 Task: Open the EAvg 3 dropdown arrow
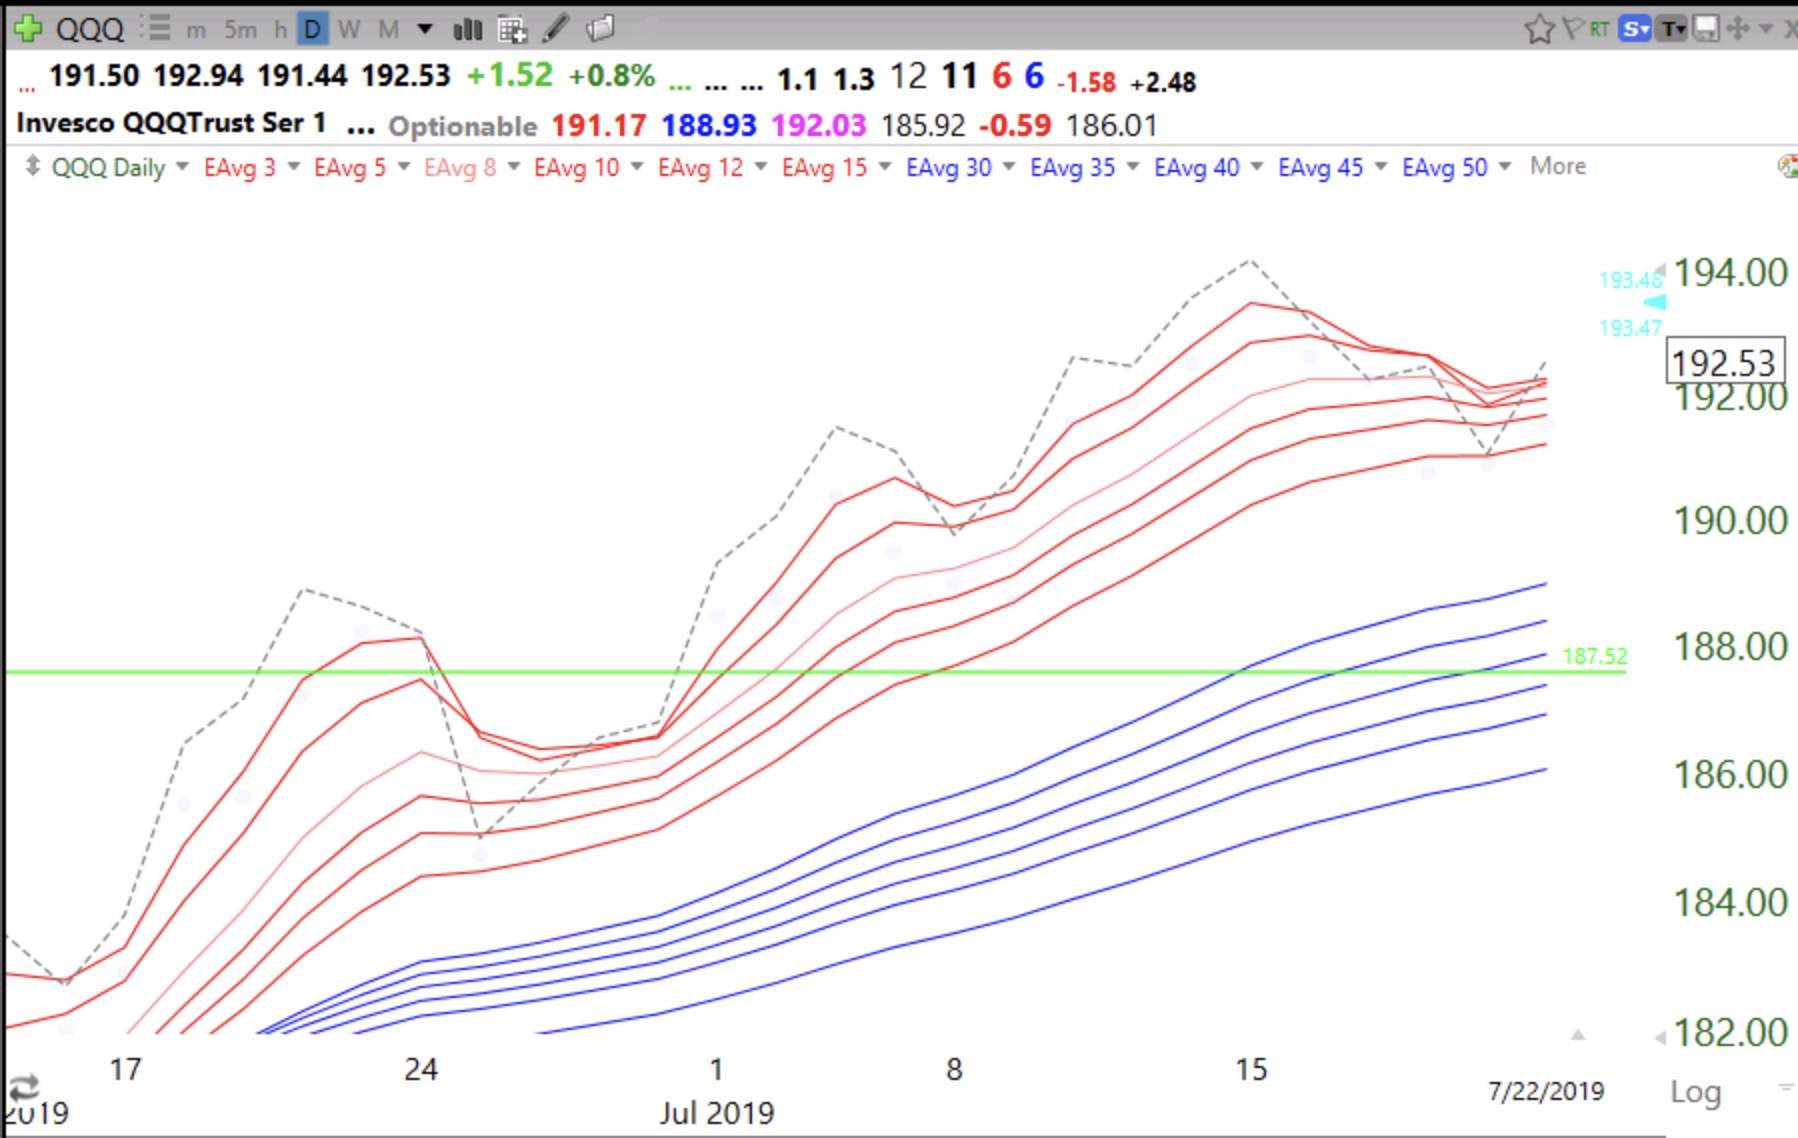click(x=293, y=167)
